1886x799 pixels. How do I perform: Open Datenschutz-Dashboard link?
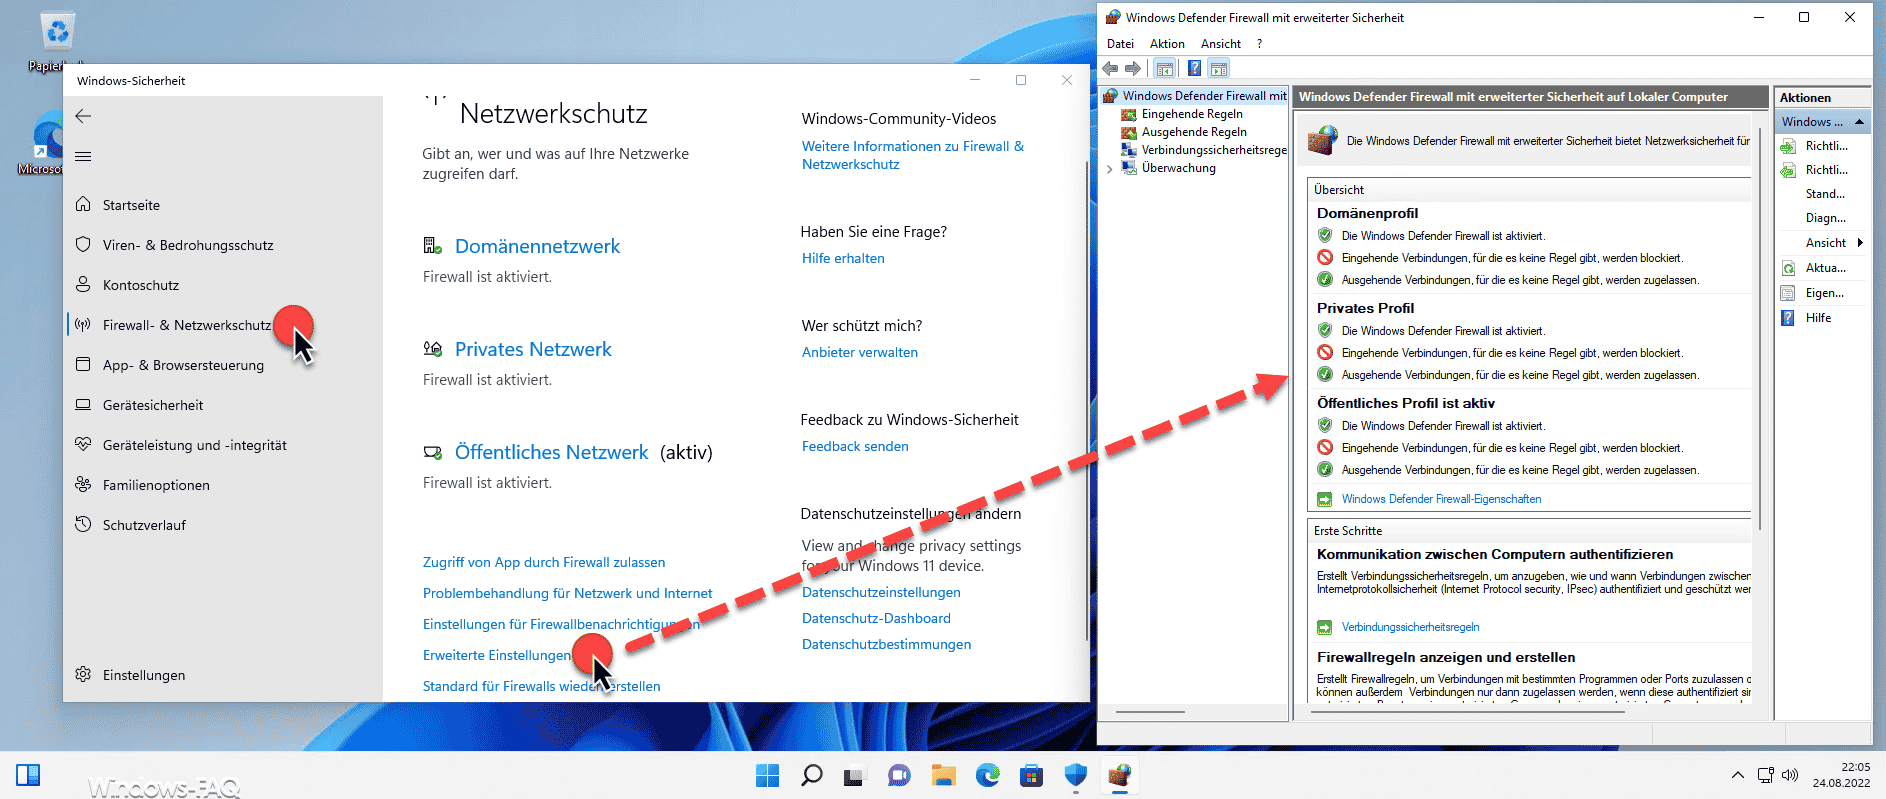[x=876, y=618]
